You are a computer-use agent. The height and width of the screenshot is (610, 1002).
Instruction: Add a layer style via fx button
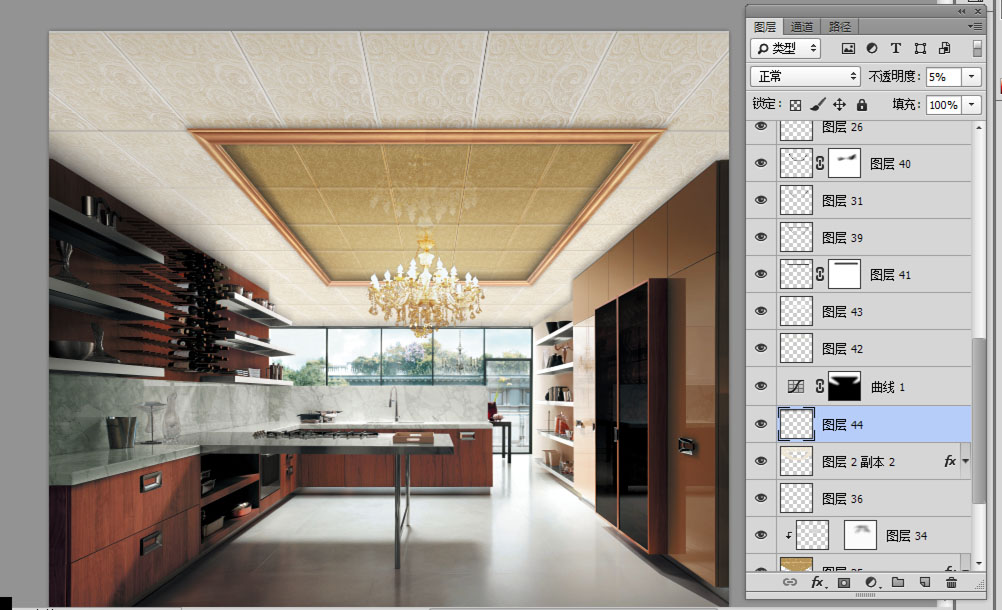(817, 582)
